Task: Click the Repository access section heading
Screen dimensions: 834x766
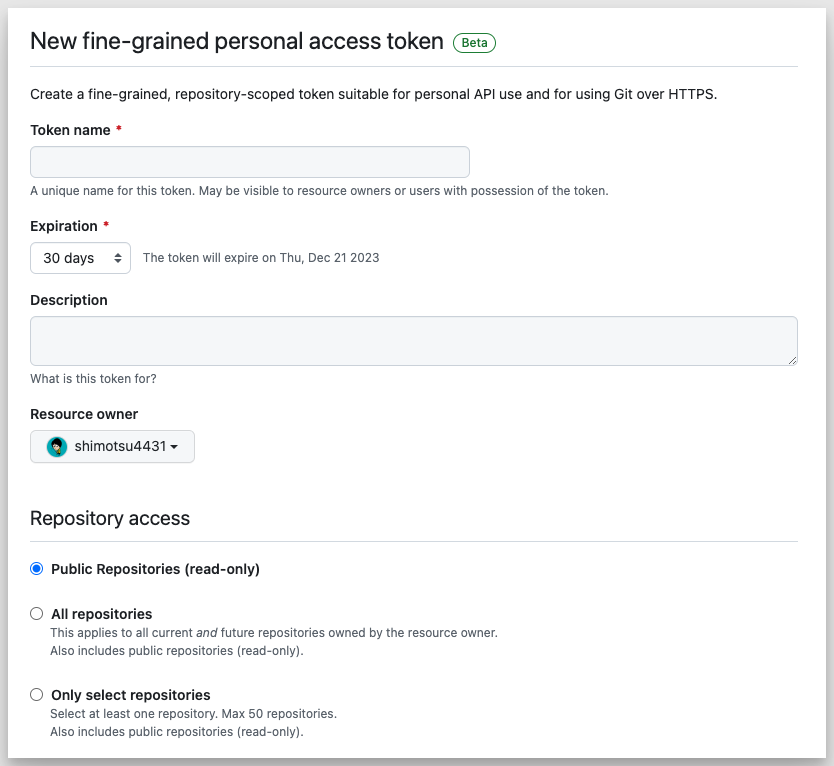Action: click(x=110, y=518)
